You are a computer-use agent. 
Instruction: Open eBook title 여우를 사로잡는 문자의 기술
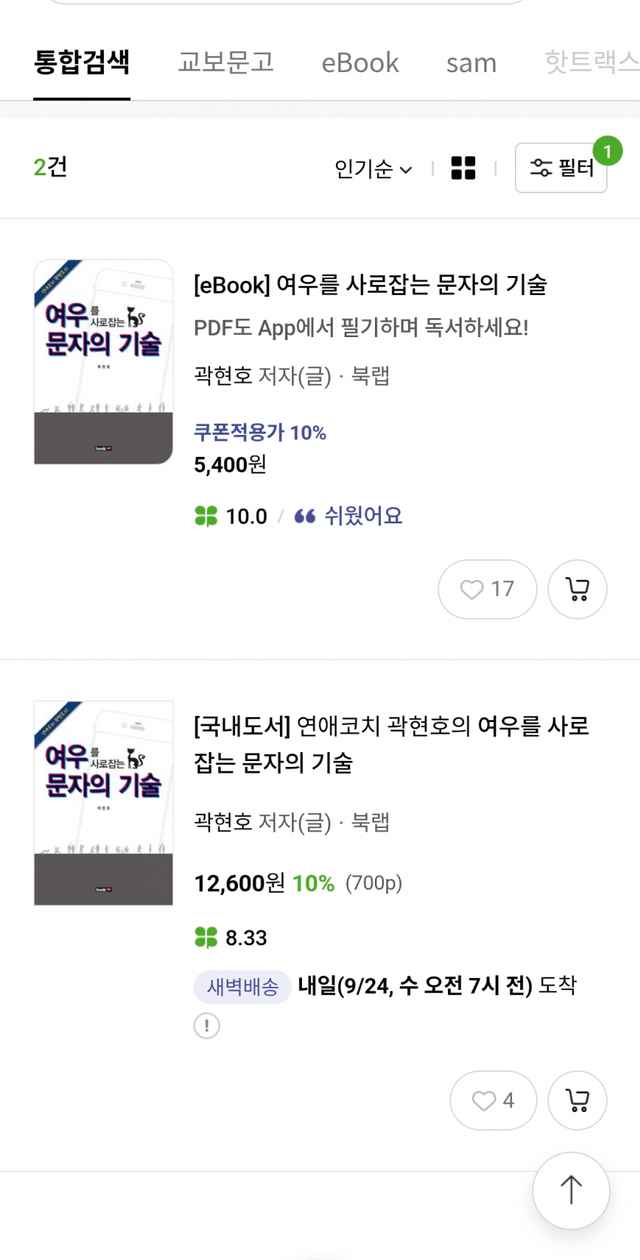[x=371, y=285]
